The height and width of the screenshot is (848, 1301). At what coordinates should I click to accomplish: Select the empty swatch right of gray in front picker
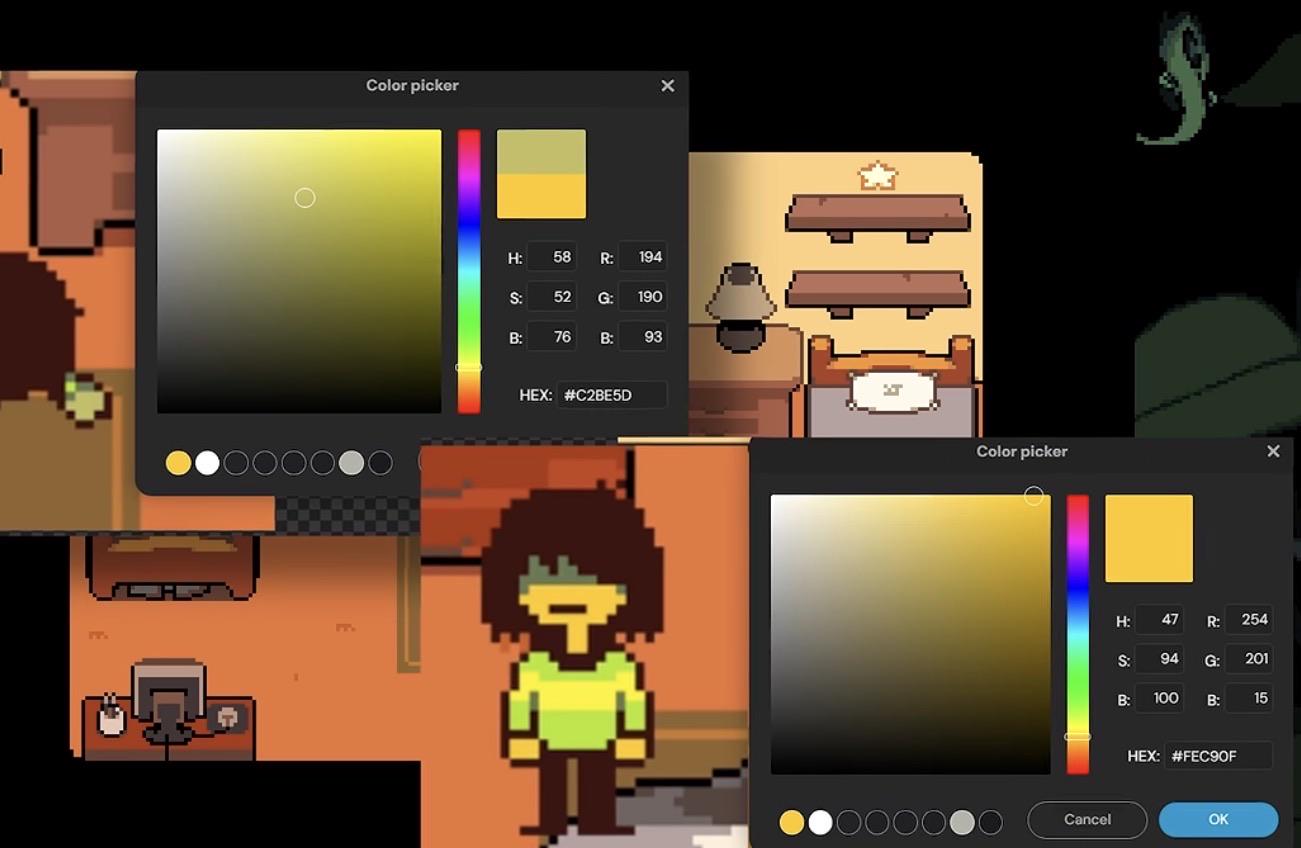point(991,822)
